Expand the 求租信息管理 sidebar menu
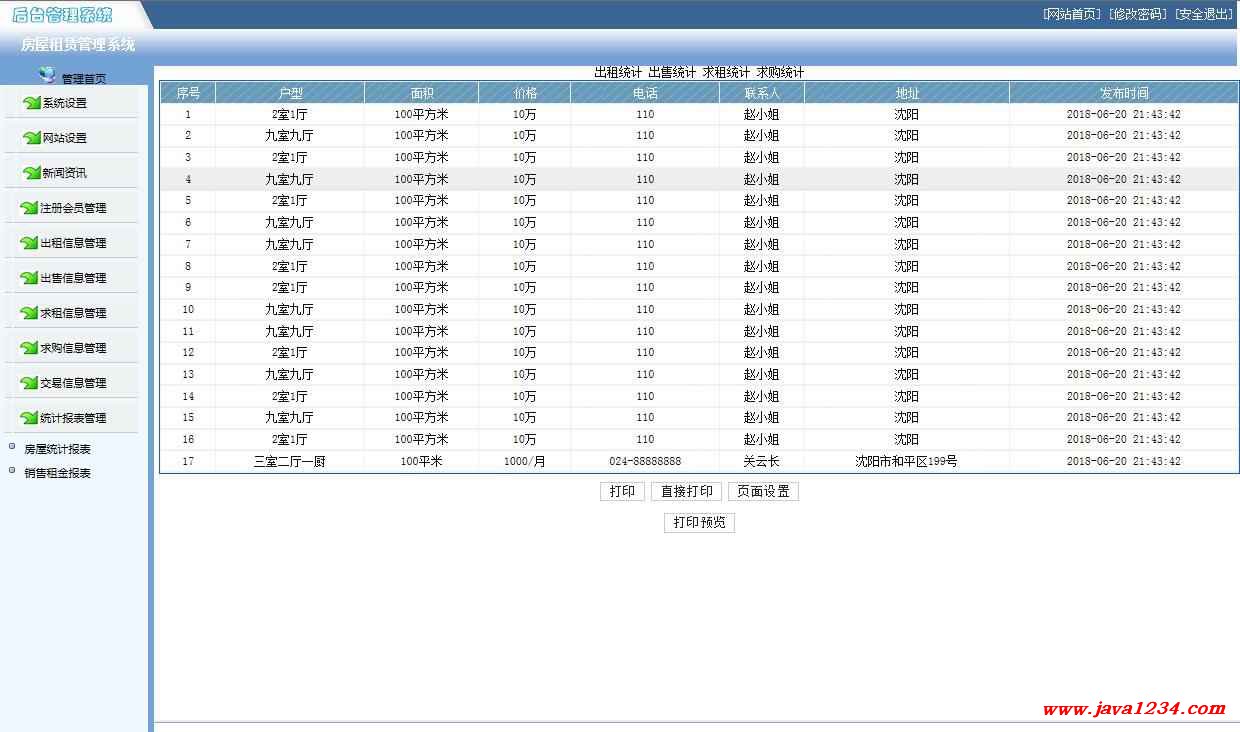This screenshot has width=1240, height=732. (x=72, y=313)
